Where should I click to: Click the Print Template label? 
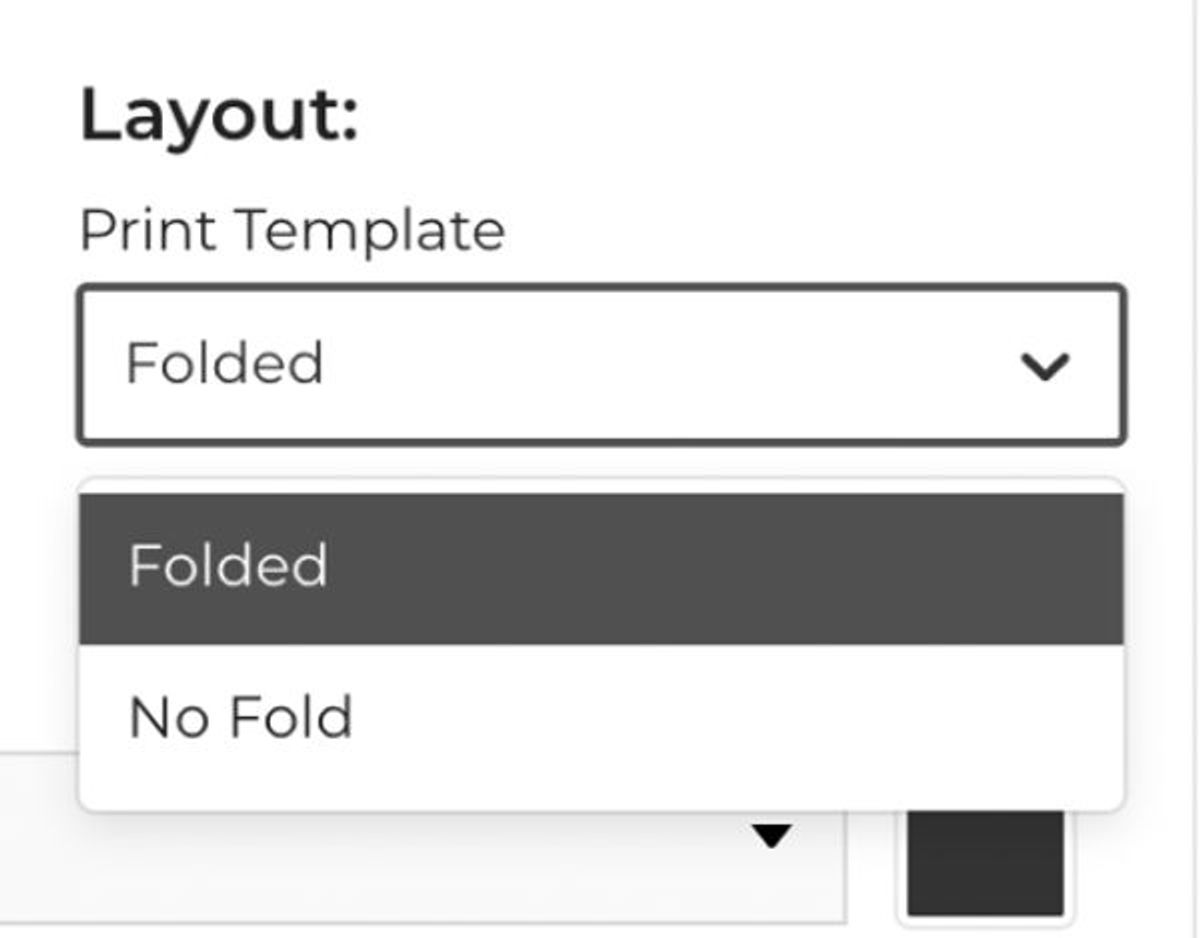(294, 228)
